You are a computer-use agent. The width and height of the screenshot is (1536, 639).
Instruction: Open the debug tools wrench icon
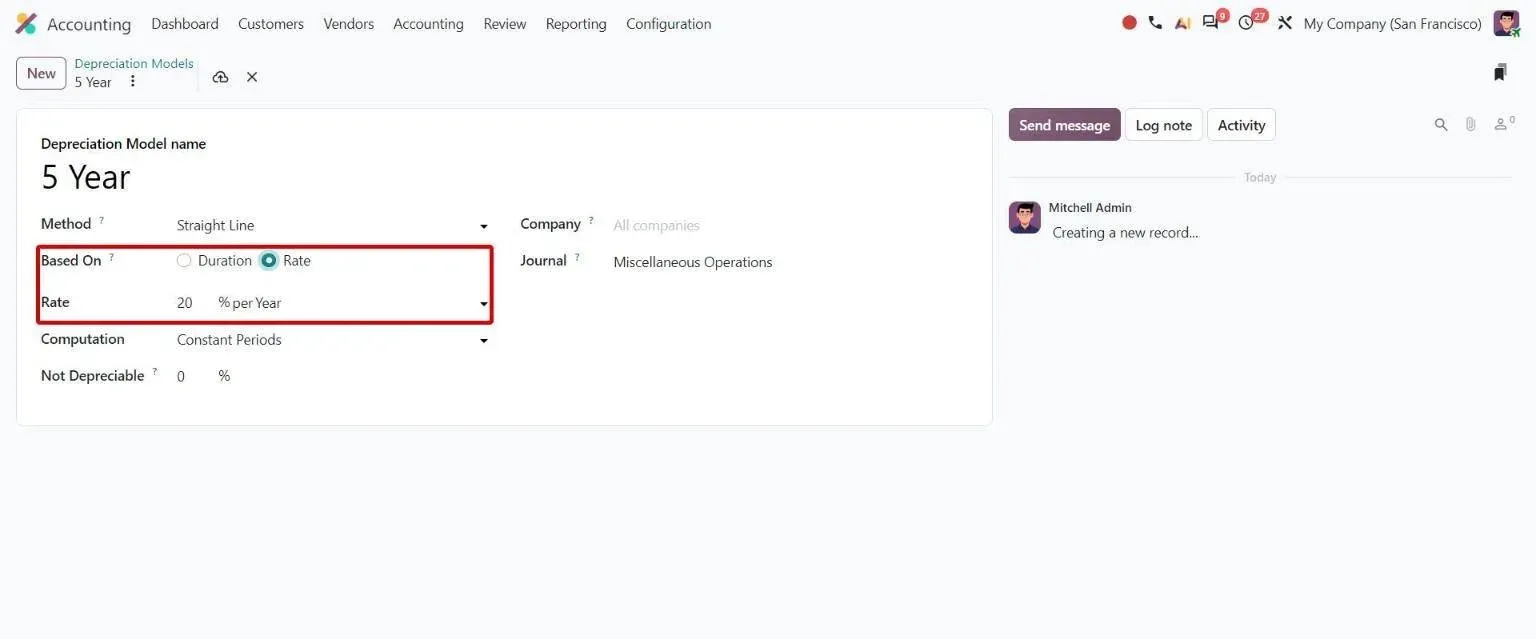1285,23
